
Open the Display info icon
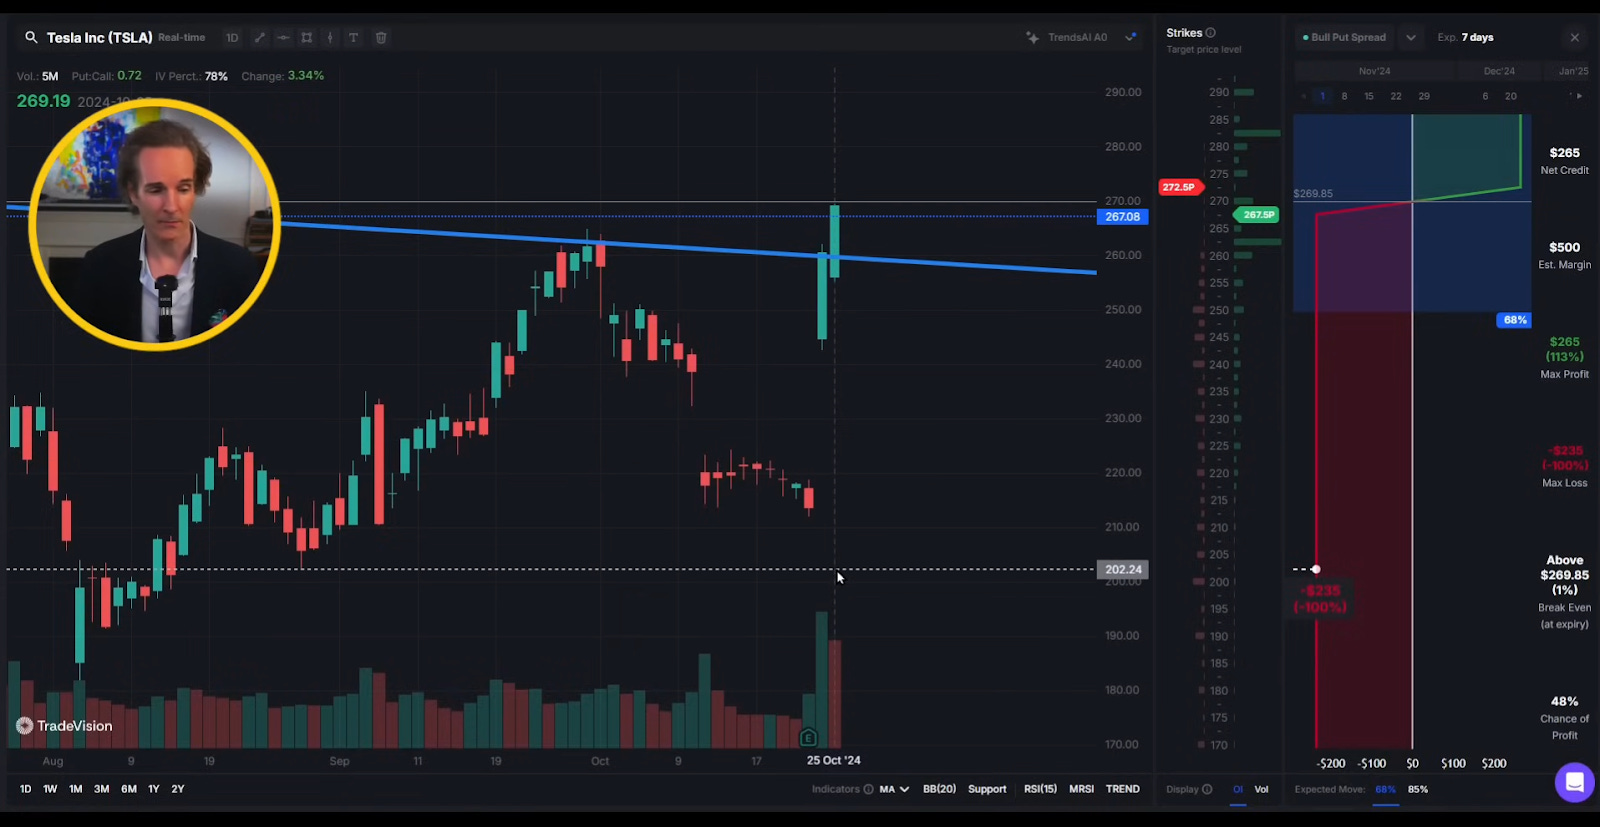(x=1207, y=789)
